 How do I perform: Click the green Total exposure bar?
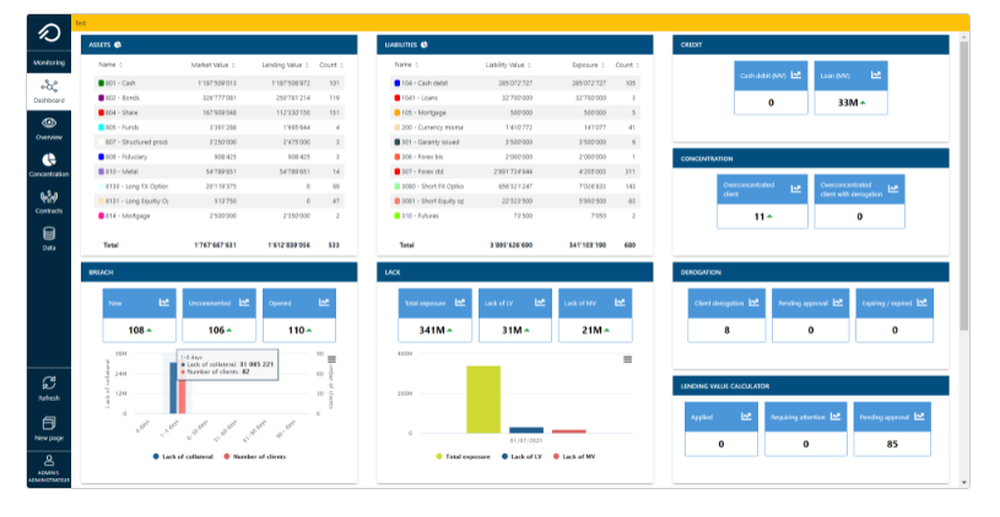pos(483,400)
